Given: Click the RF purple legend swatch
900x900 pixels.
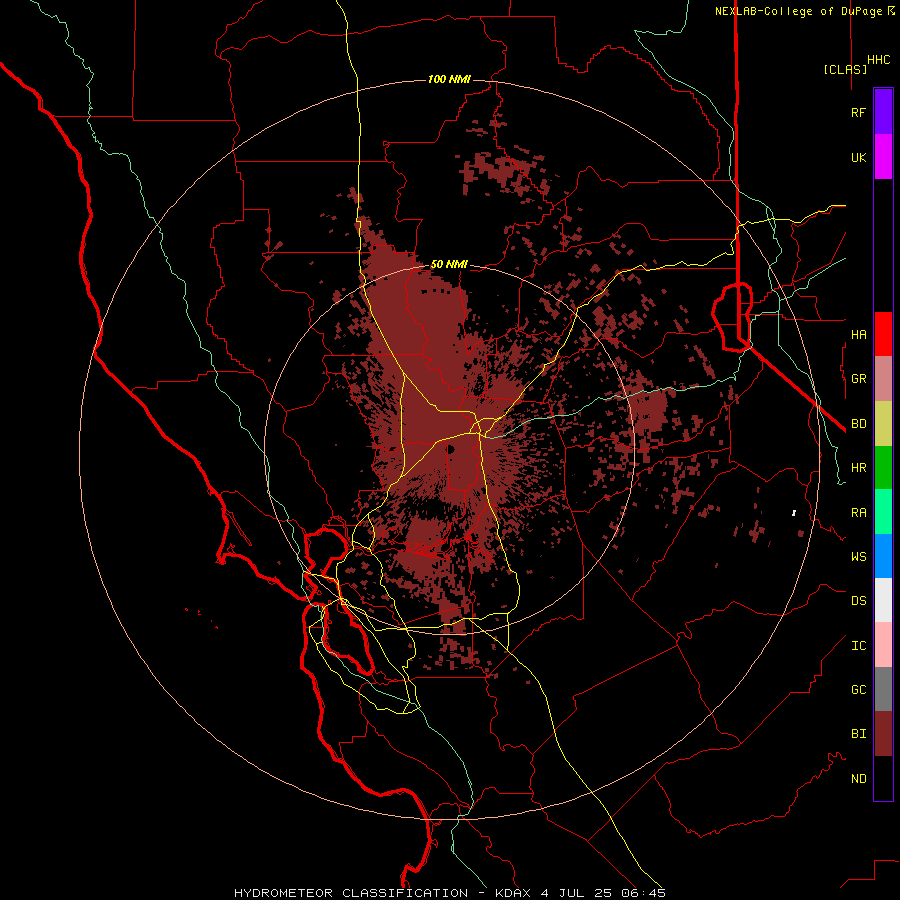Looking at the screenshot, I should point(883,112).
